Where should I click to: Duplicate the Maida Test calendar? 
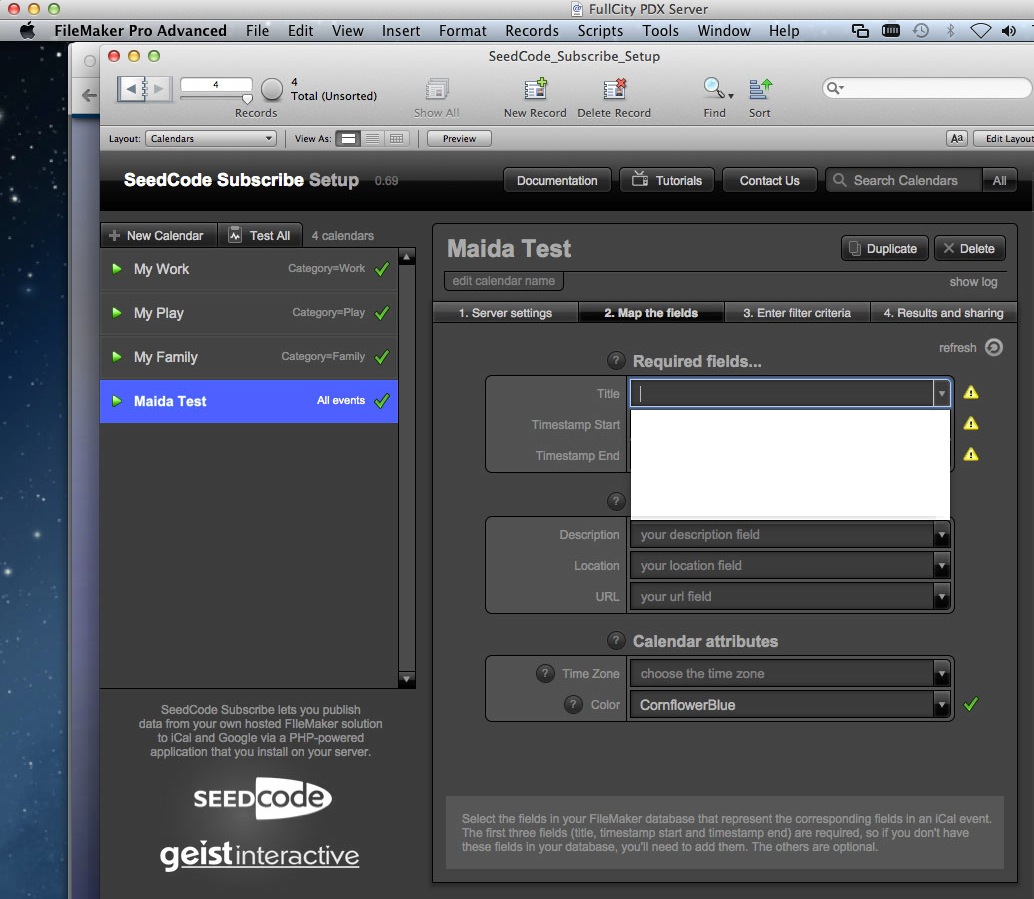pos(884,249)
